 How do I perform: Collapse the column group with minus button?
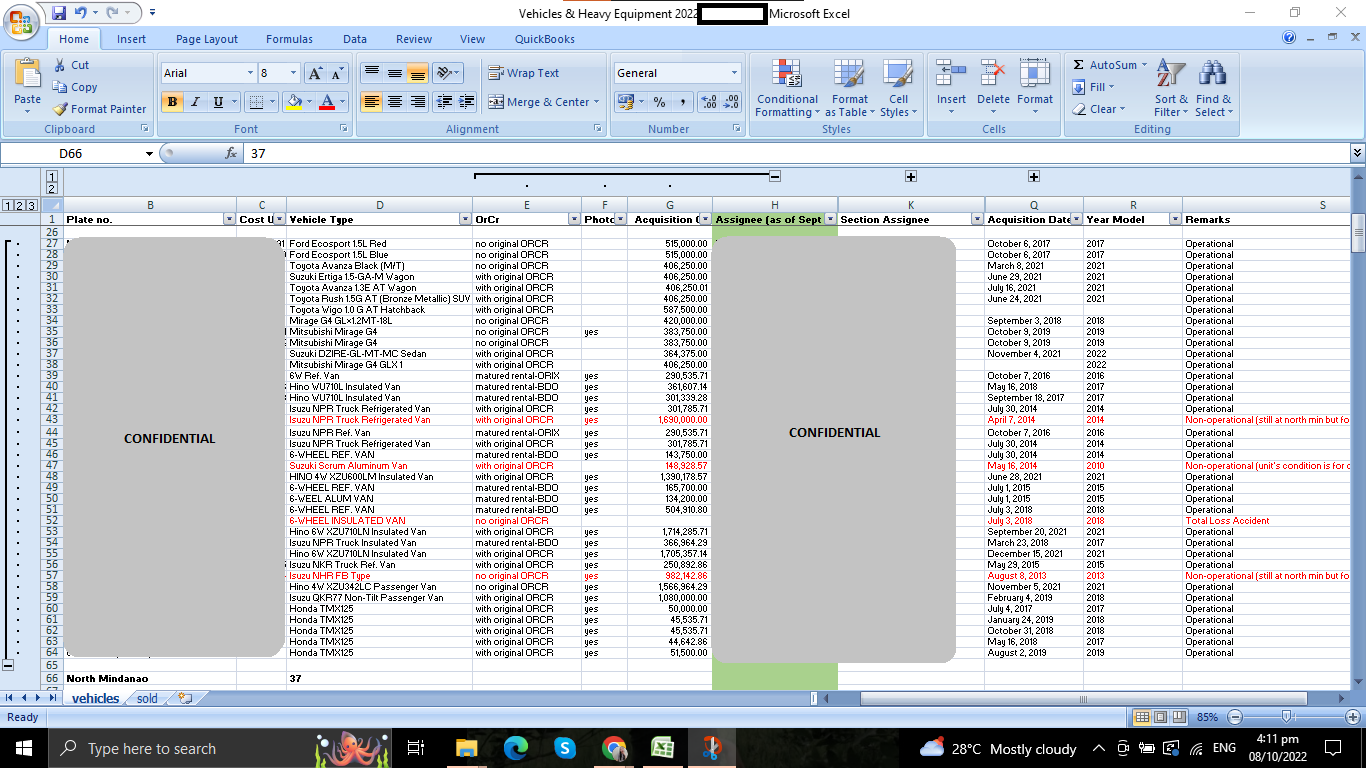click(775, 177)
